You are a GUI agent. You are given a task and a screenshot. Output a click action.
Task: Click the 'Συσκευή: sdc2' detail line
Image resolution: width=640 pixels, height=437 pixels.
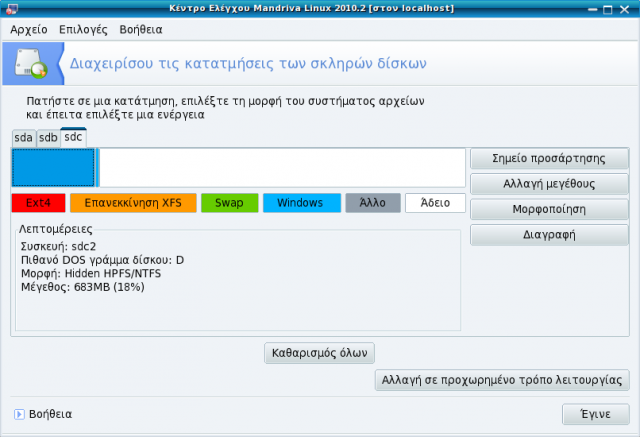[x=58, y=246]
